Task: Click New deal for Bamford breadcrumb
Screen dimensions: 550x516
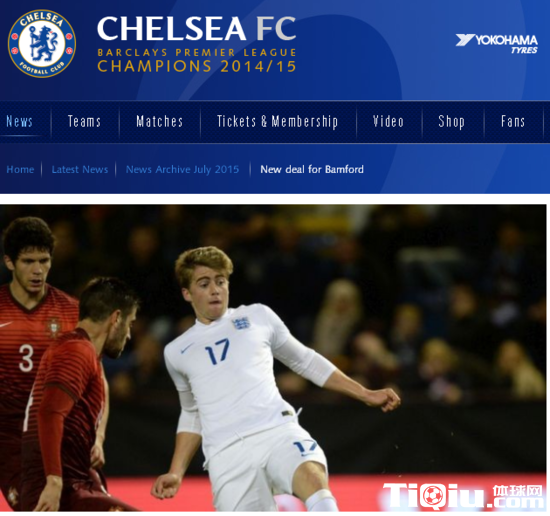Action: [312, 169]
